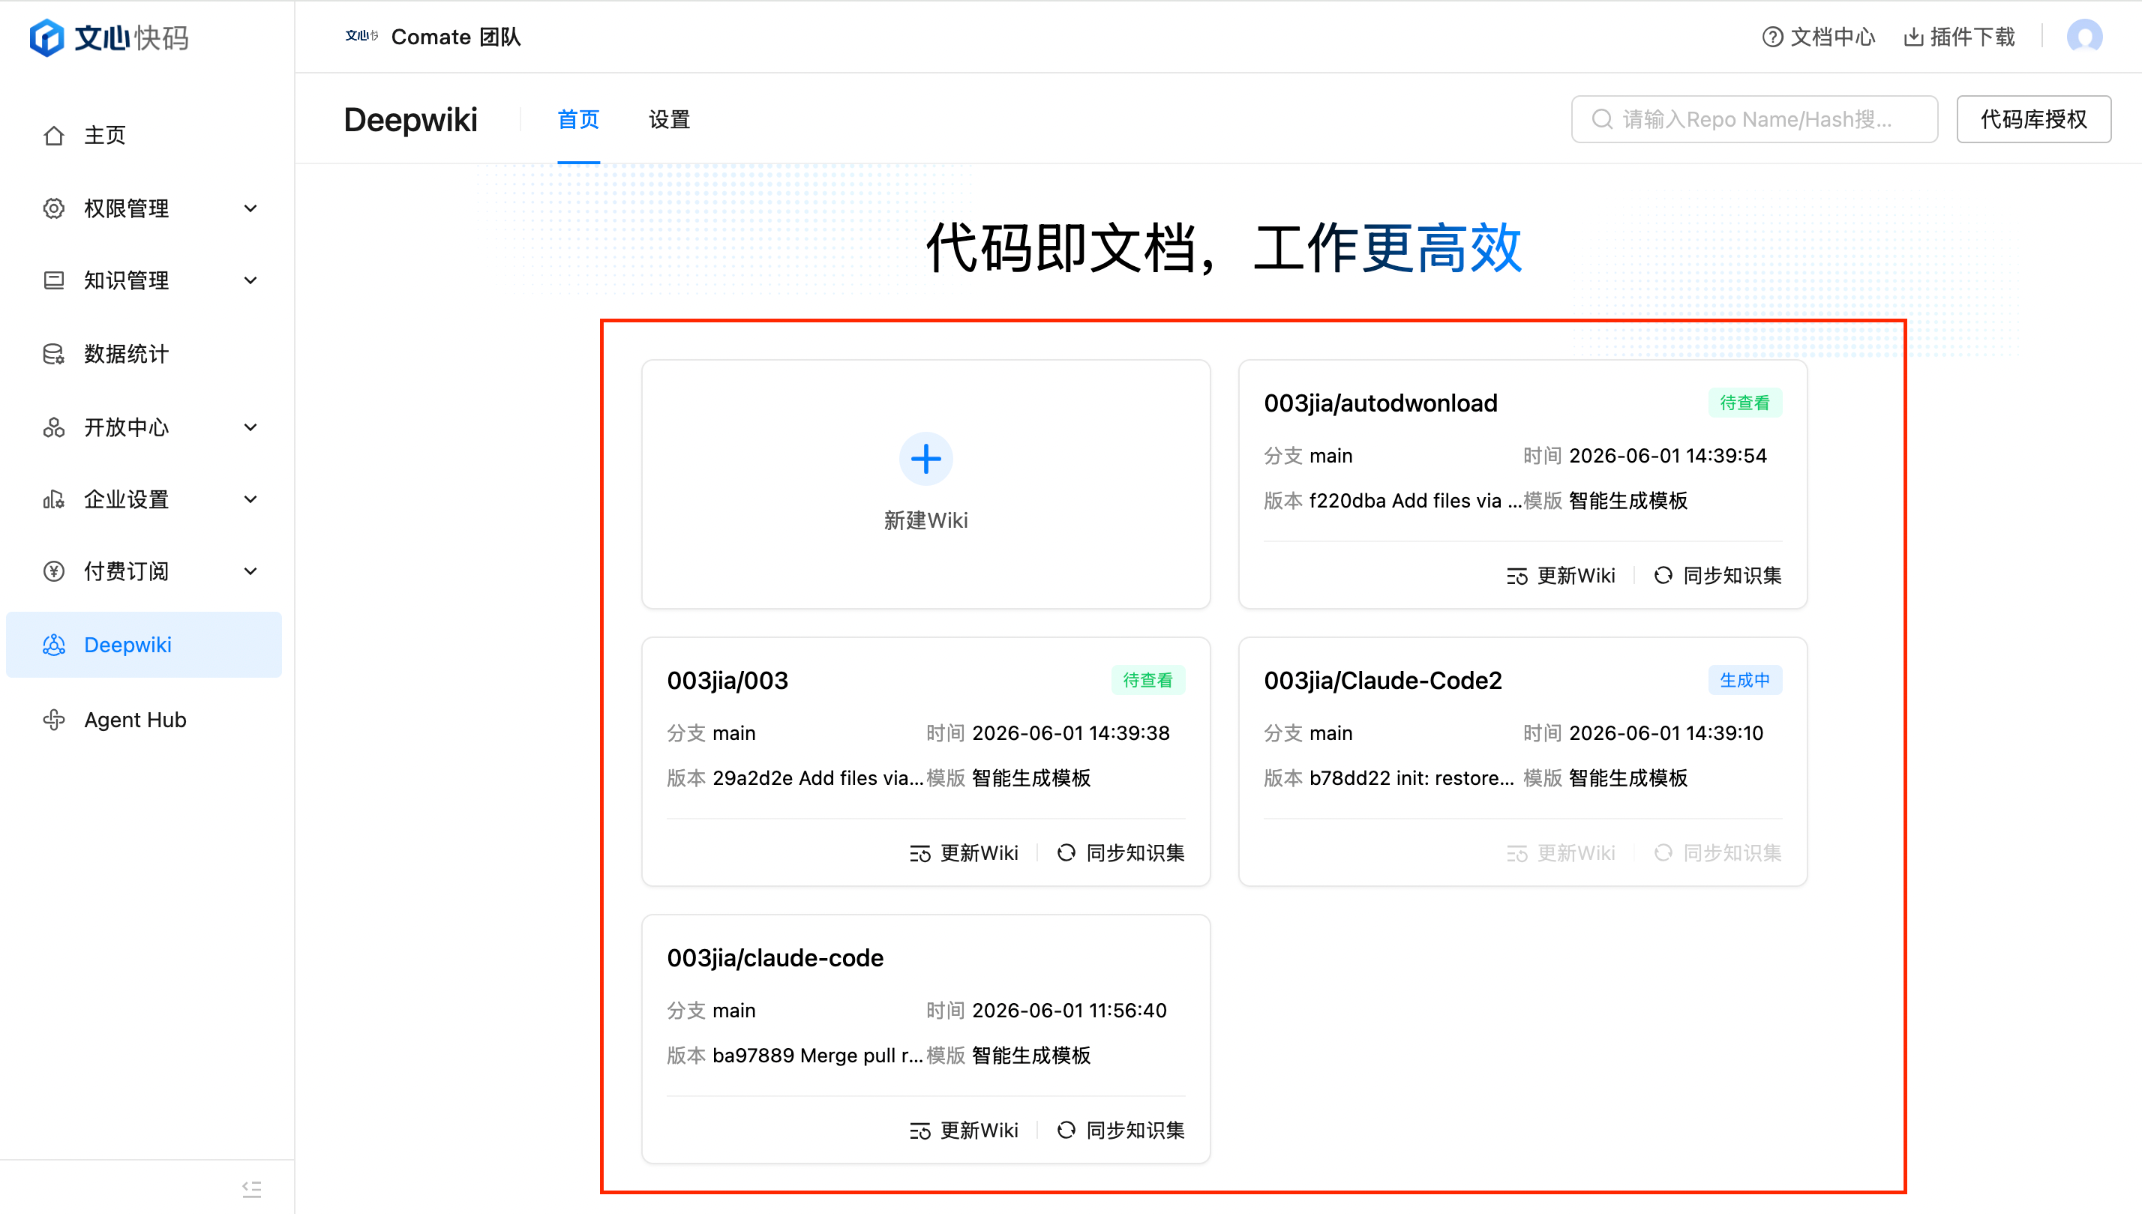Image resolution: width=2142 pixels, height=1214 pixels.
Task: Click the plus icon to create Wiki
Action: pyautogui.click(x=926, y=459)
